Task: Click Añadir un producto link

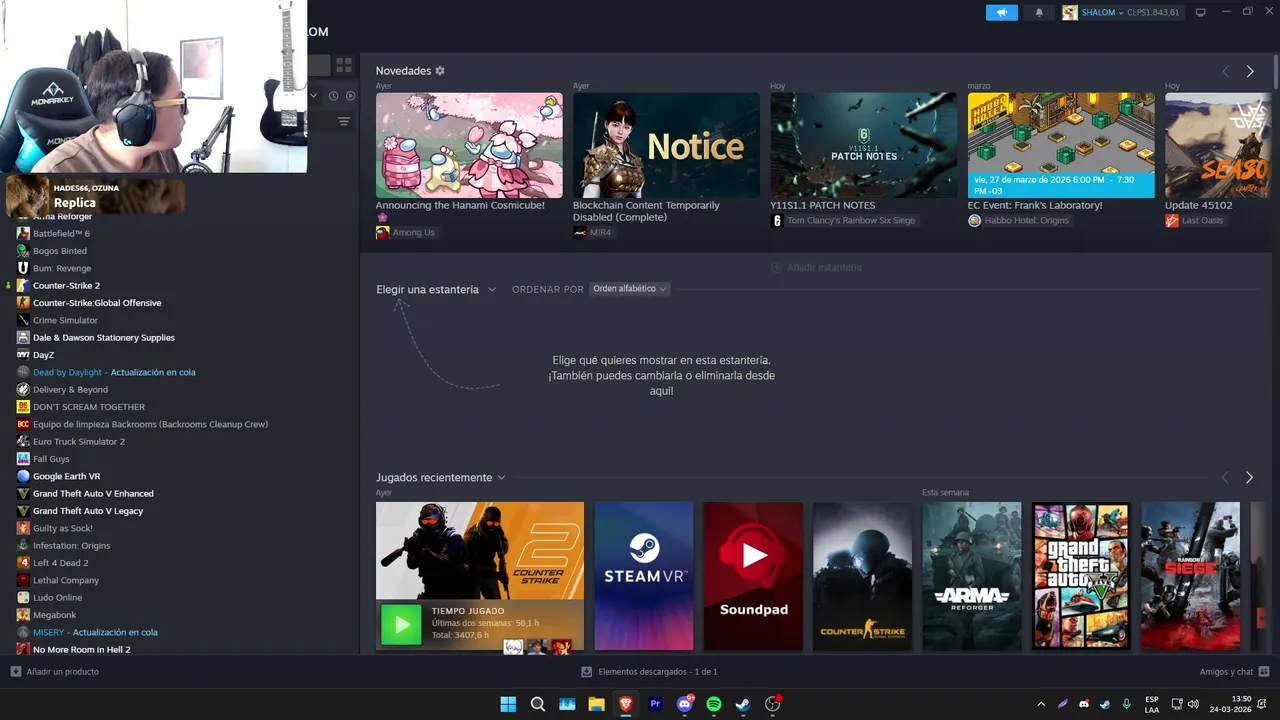Action: pos(63,672)
